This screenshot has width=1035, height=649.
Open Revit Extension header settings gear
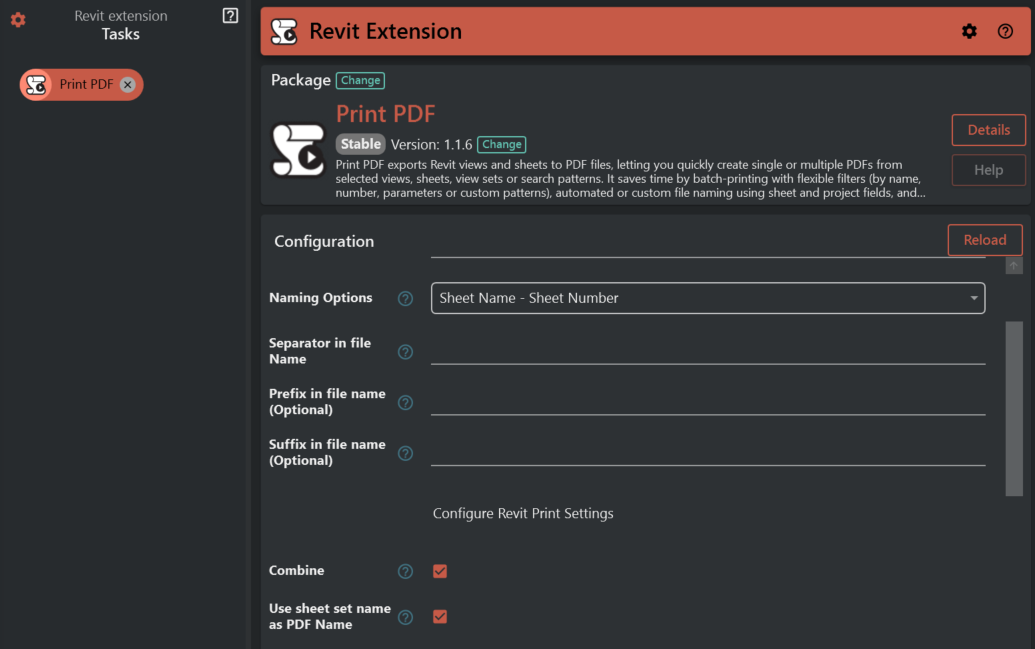[x=969, y=31]
